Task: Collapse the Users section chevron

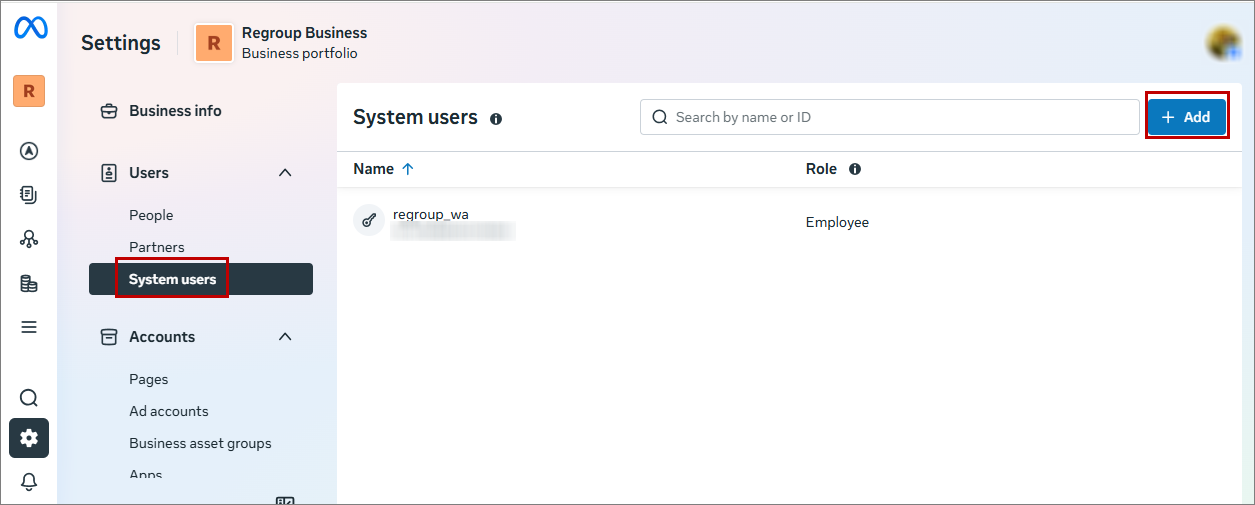Action: pyautogui.click(x=285, y=173)
